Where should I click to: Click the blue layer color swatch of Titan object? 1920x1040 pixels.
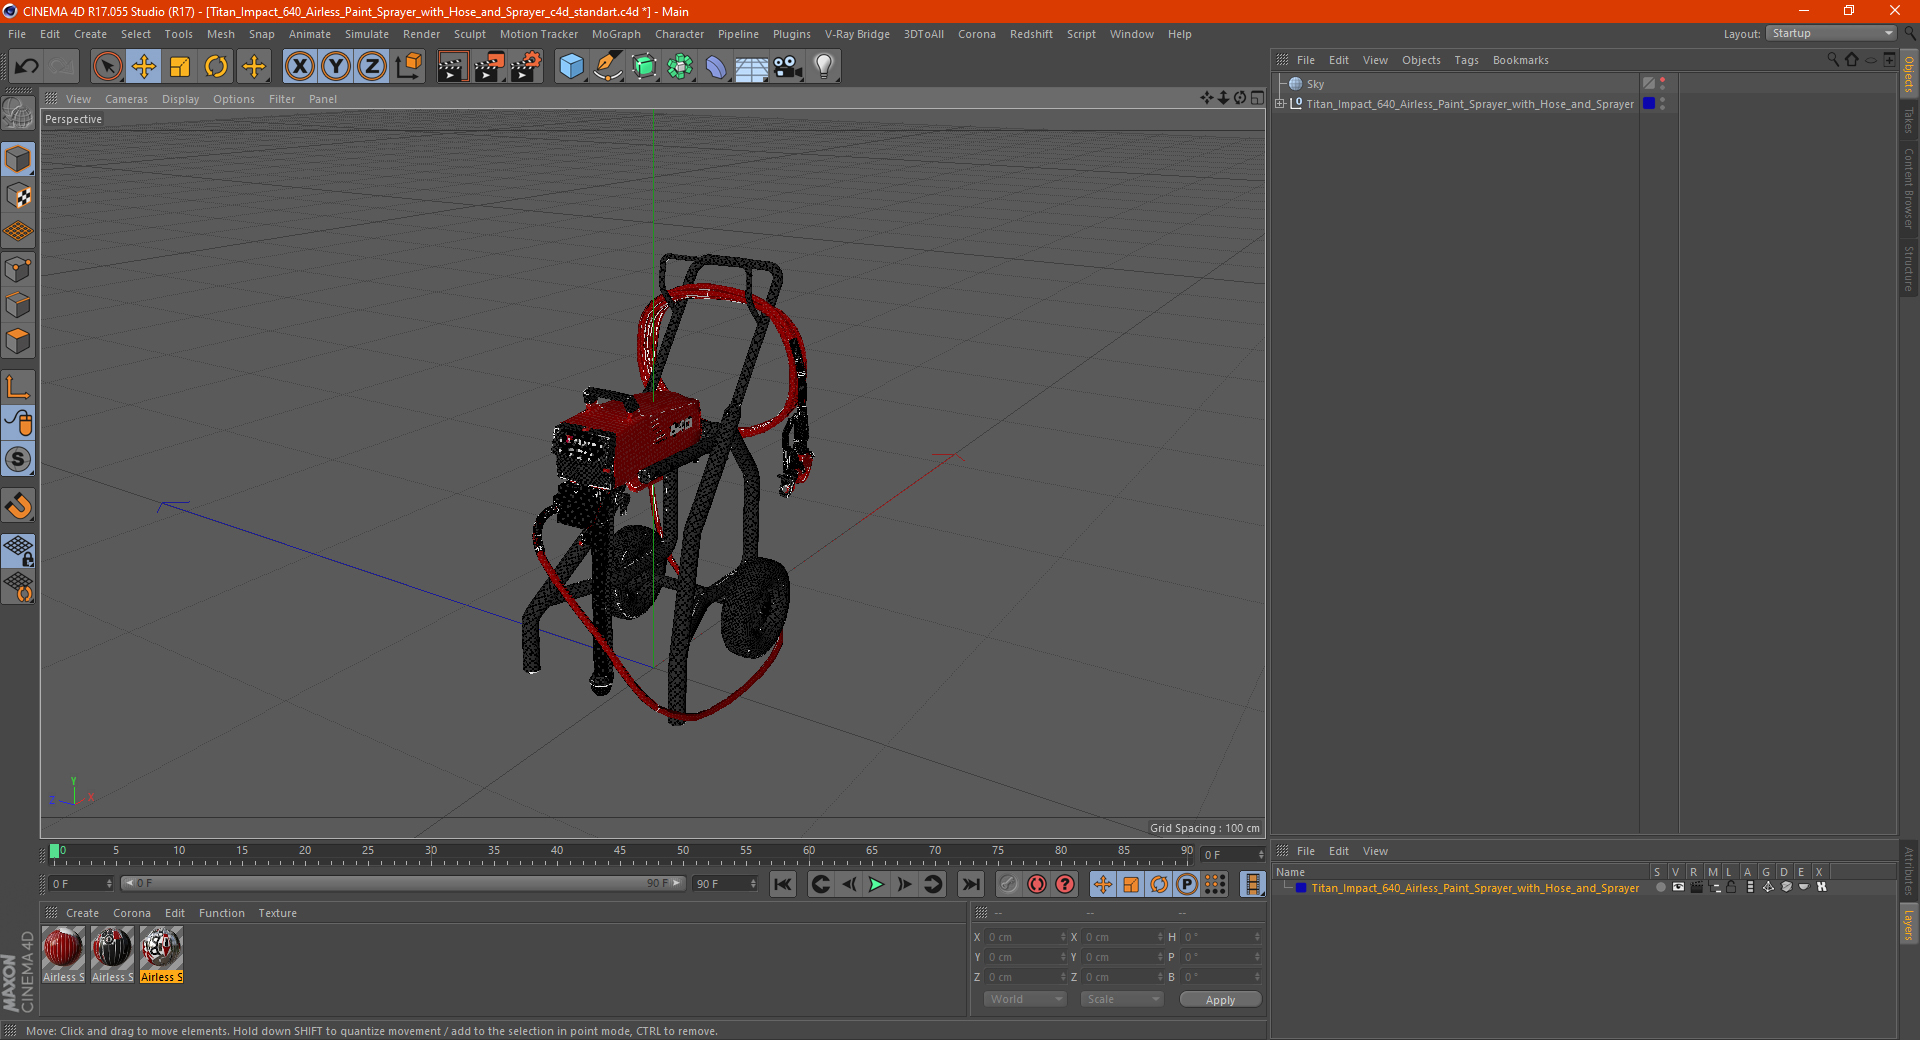[x=1649, y=103]
